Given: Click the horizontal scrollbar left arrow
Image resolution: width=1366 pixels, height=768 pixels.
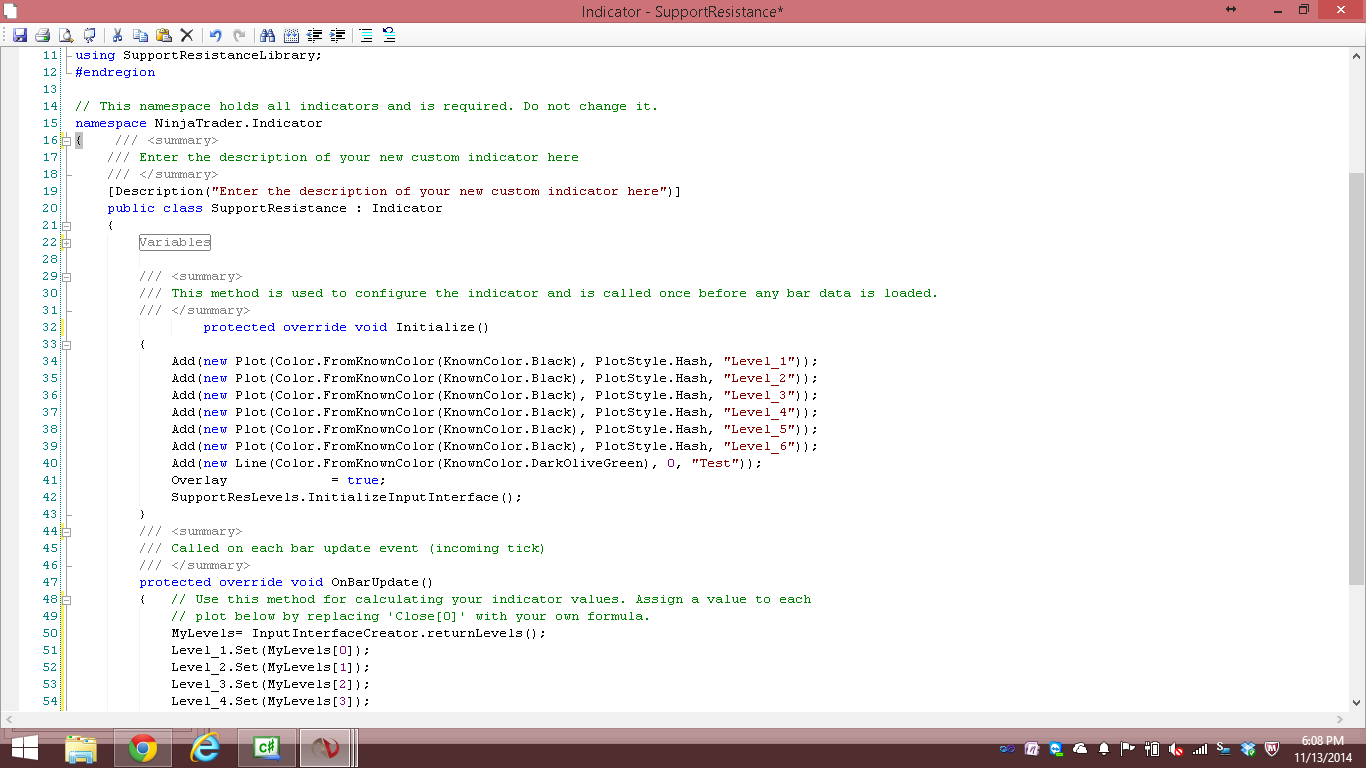Looking at the screenshot, I should 9,719.
